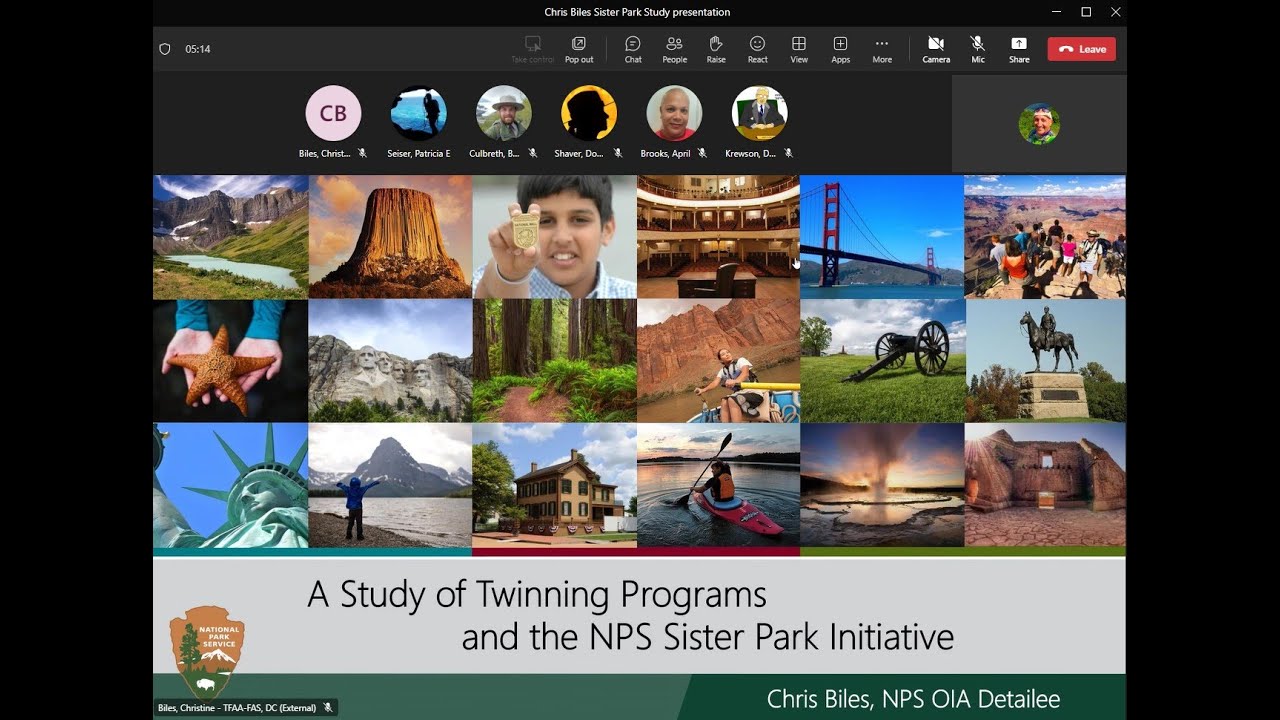Click the muted mic icon beside presenter name

[327, 708]
